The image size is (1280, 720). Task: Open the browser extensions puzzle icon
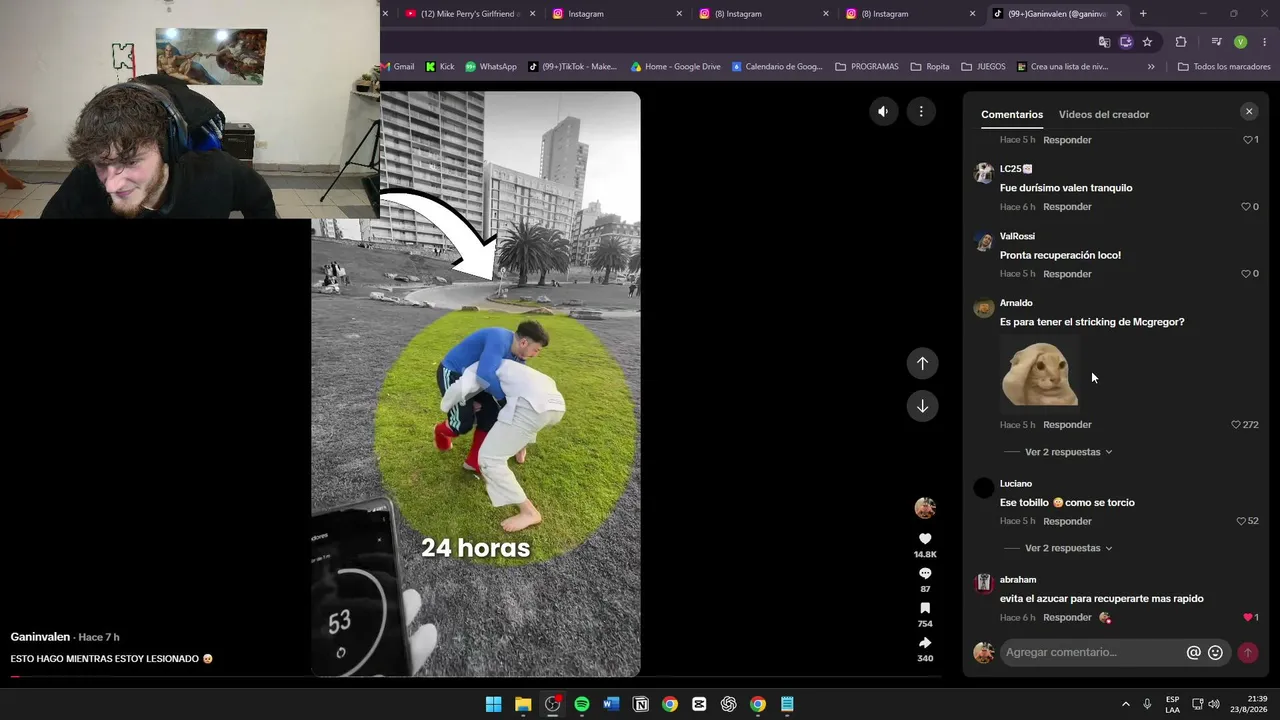click(1181, 42)
